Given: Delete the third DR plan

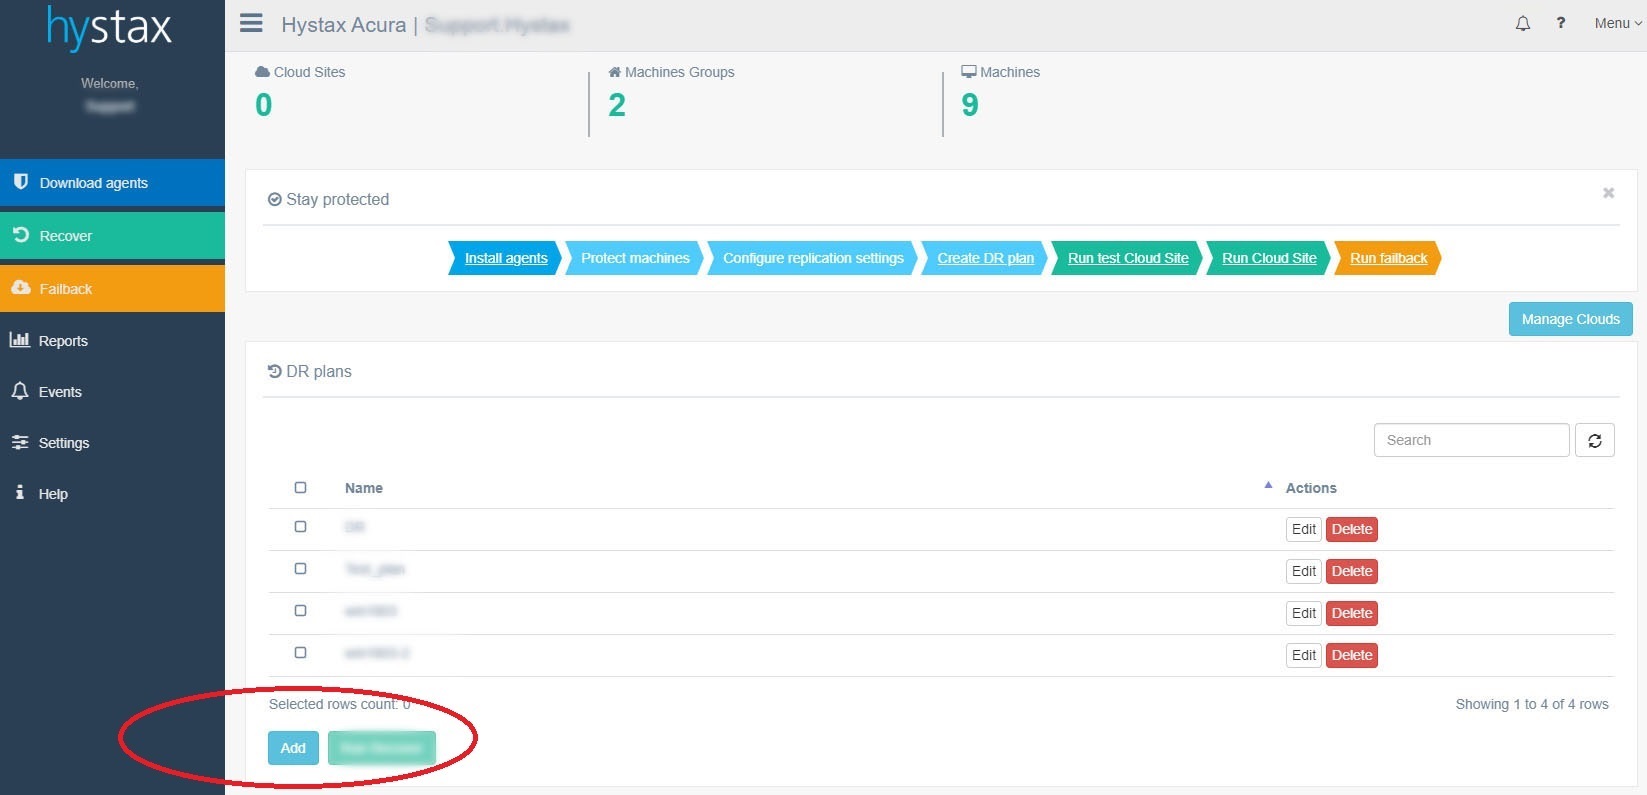Looking at the screenshot, I should (1352, 613).
